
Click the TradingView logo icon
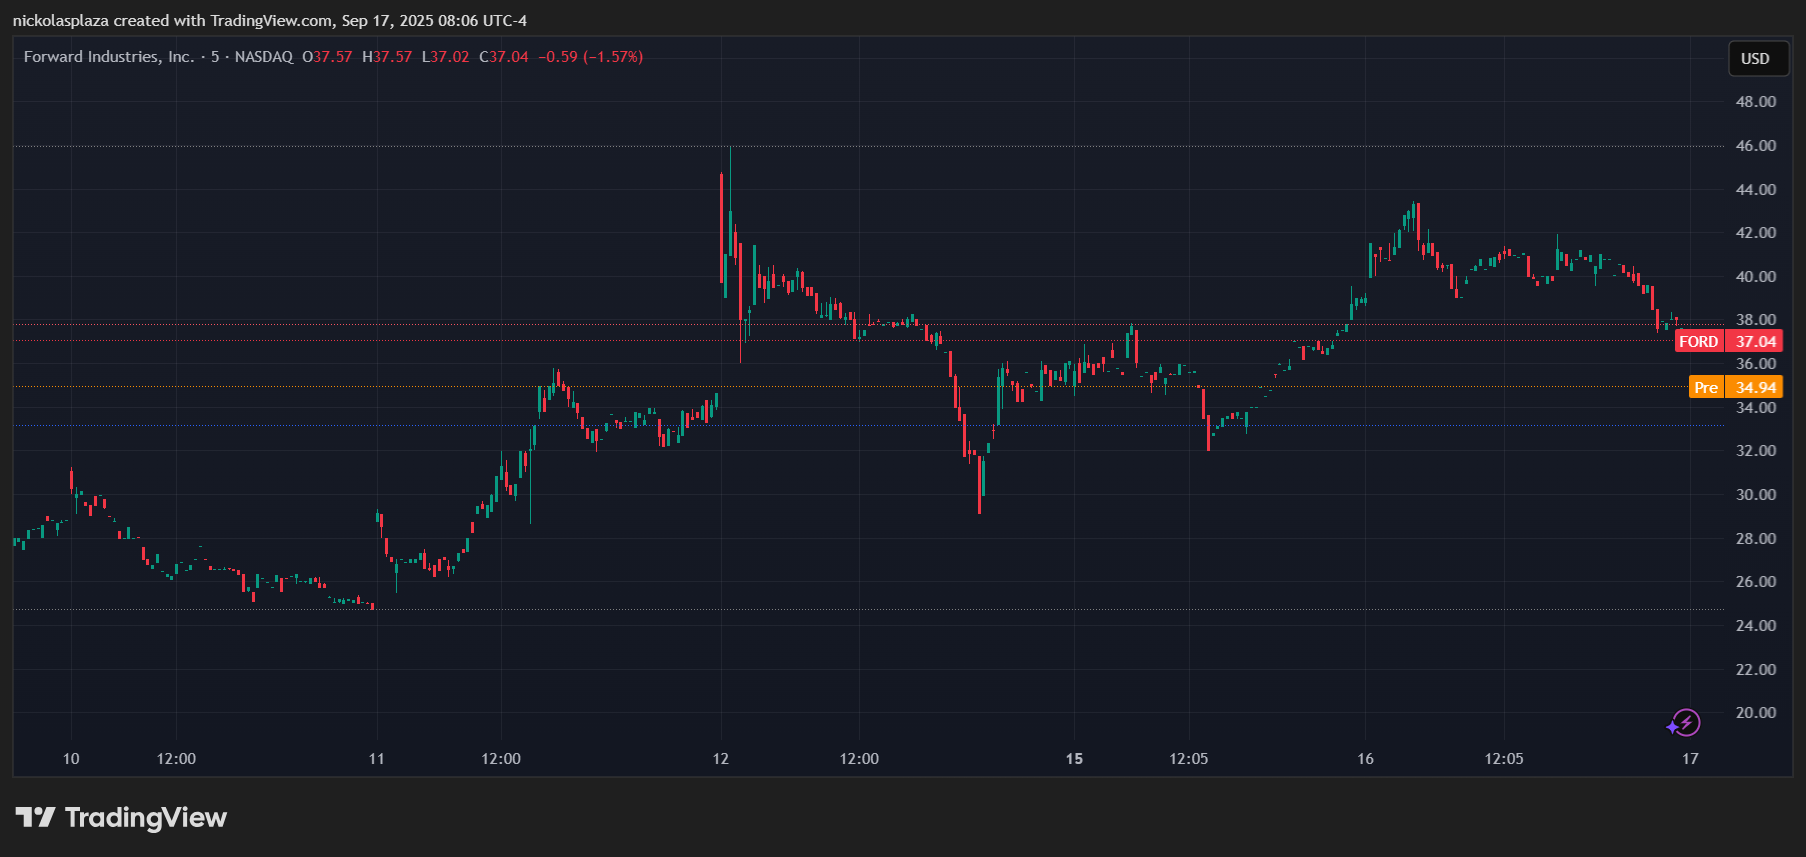[x=35, y=818]
